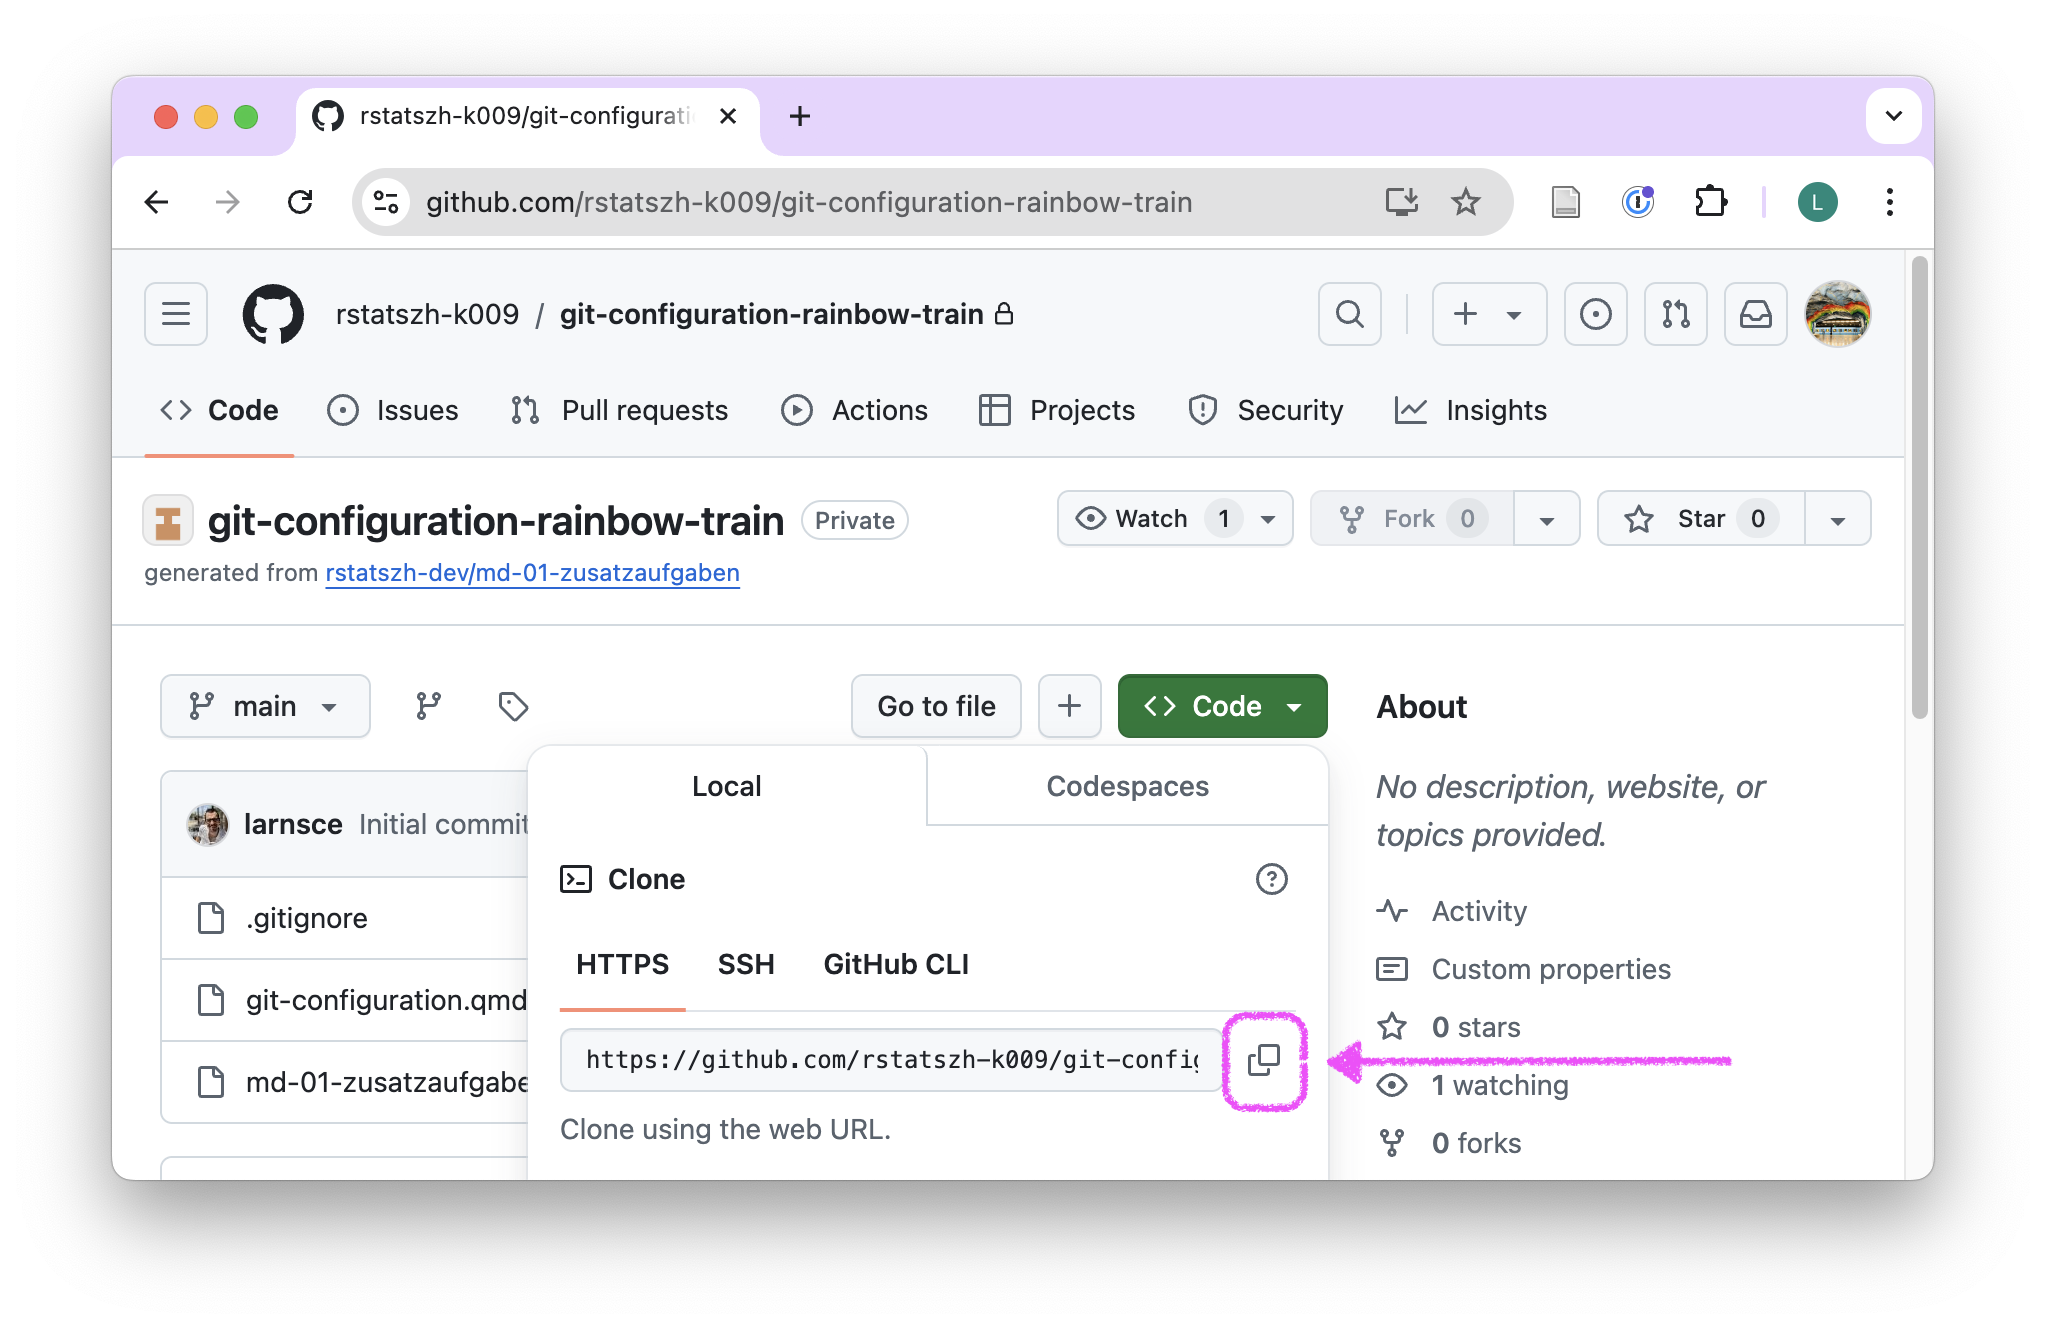
Task: Copy the HTTPS clone URL to clipboard
Action: 1264,1060
